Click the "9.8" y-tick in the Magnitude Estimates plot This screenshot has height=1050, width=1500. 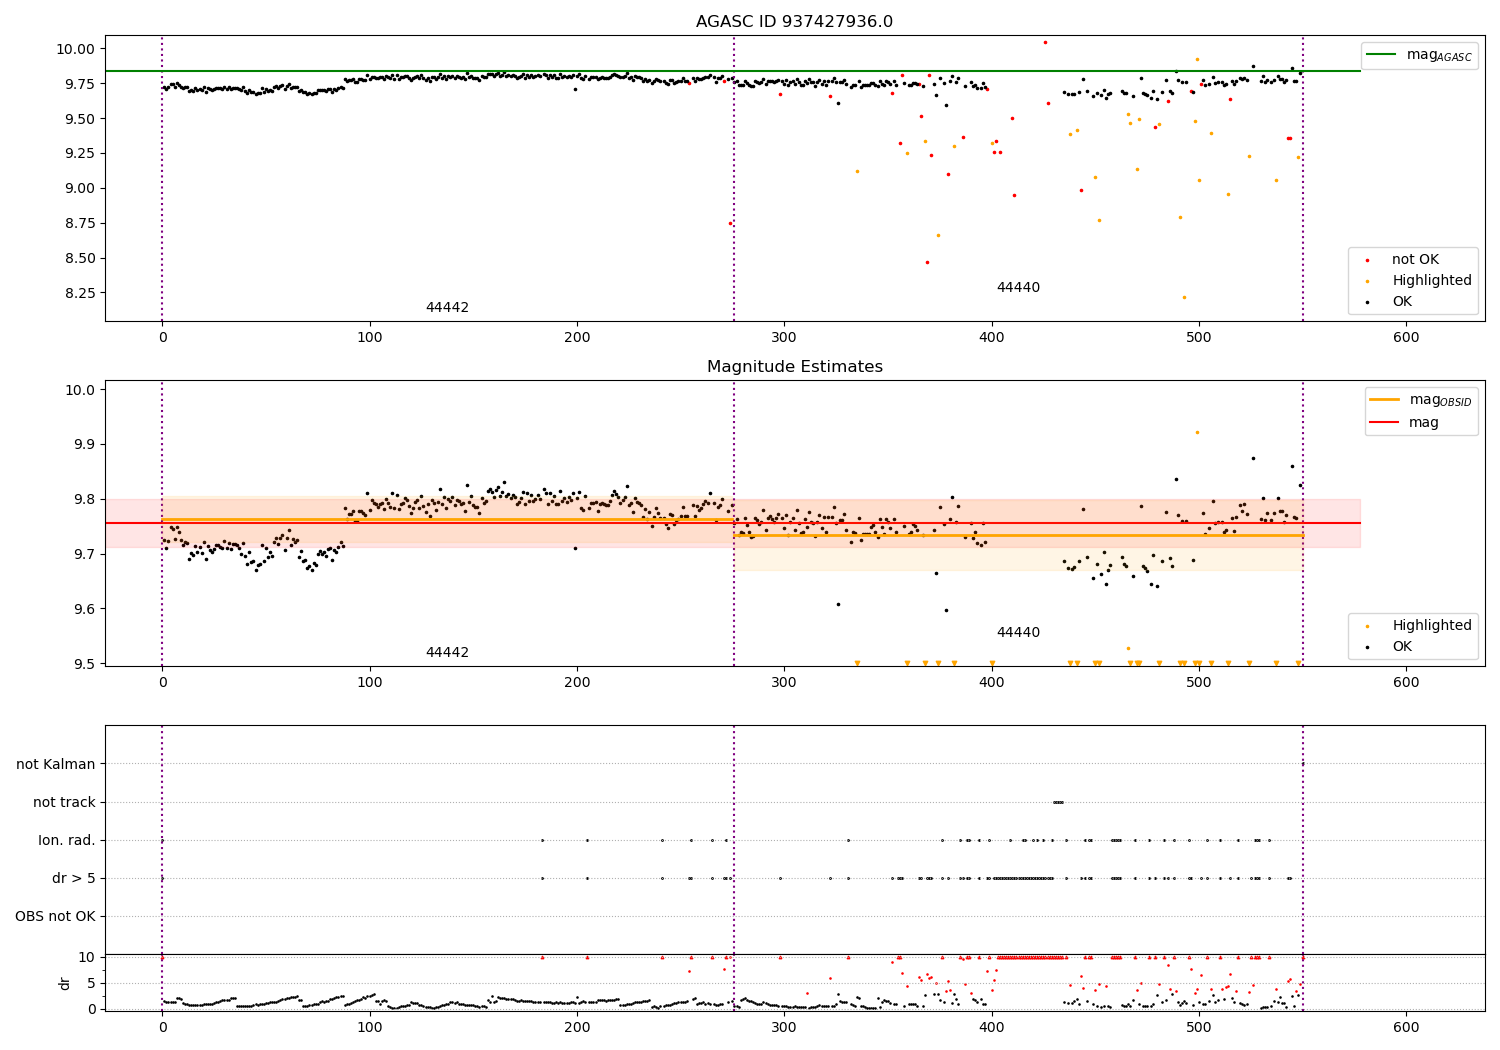click(x=83, y=500)
